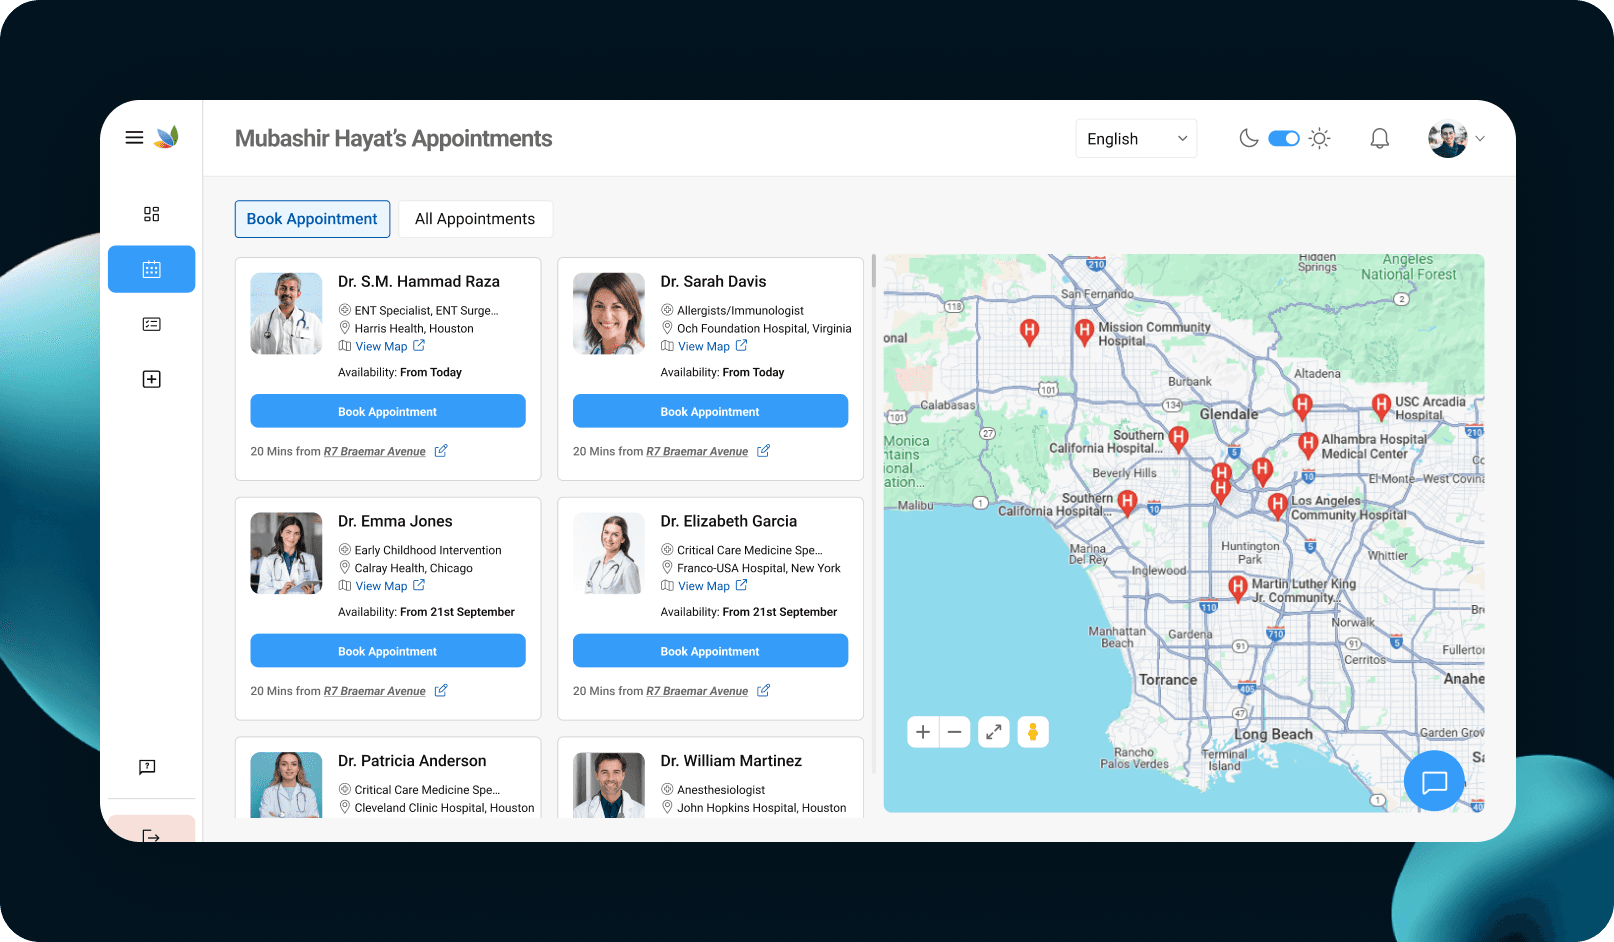Click Los Angeles Community Hospital map marker
Screen dimensions: 1614x942
[1277, 505]
